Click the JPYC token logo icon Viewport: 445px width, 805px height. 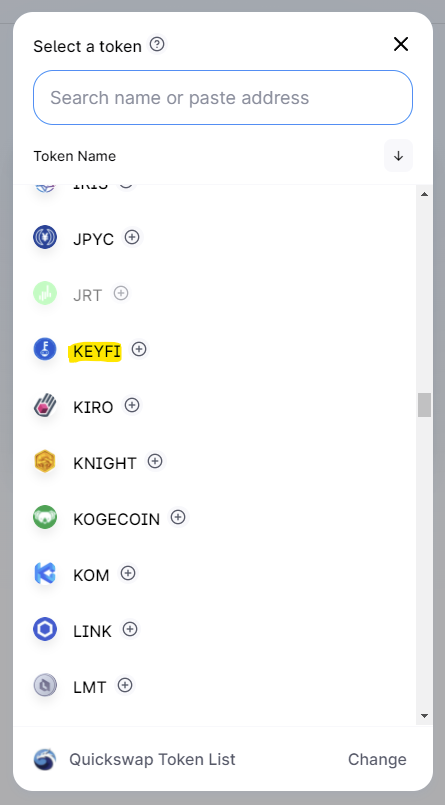45,238
